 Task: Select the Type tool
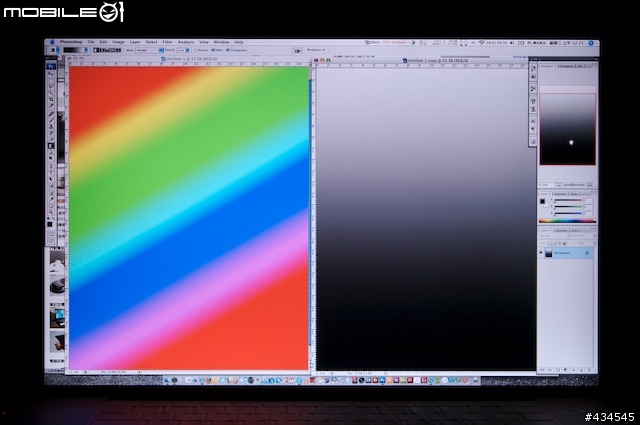[x=51, y=172]
